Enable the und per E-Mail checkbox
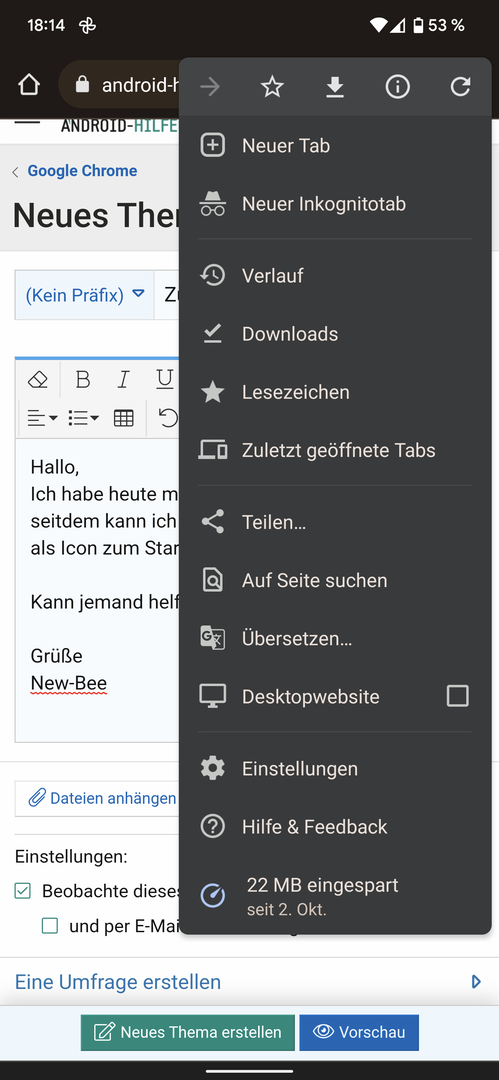The image size is (499, 1080). pos(50,926)
